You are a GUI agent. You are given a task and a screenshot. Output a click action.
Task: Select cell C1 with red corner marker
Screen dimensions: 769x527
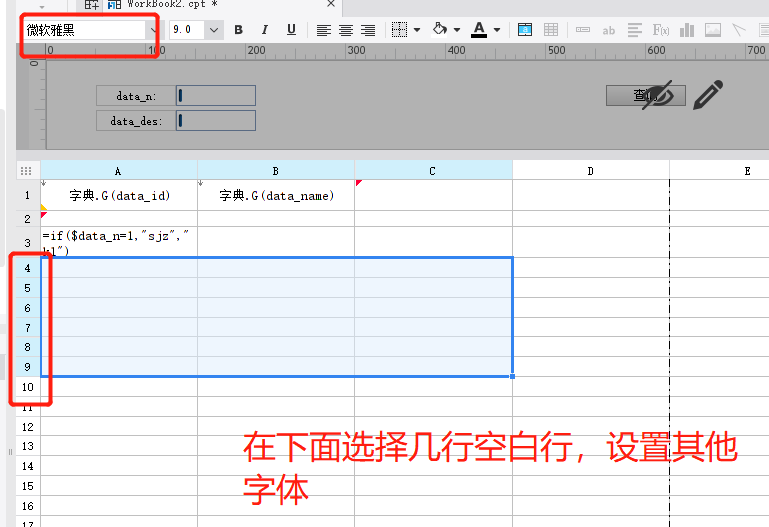click(x=434, y=195)
